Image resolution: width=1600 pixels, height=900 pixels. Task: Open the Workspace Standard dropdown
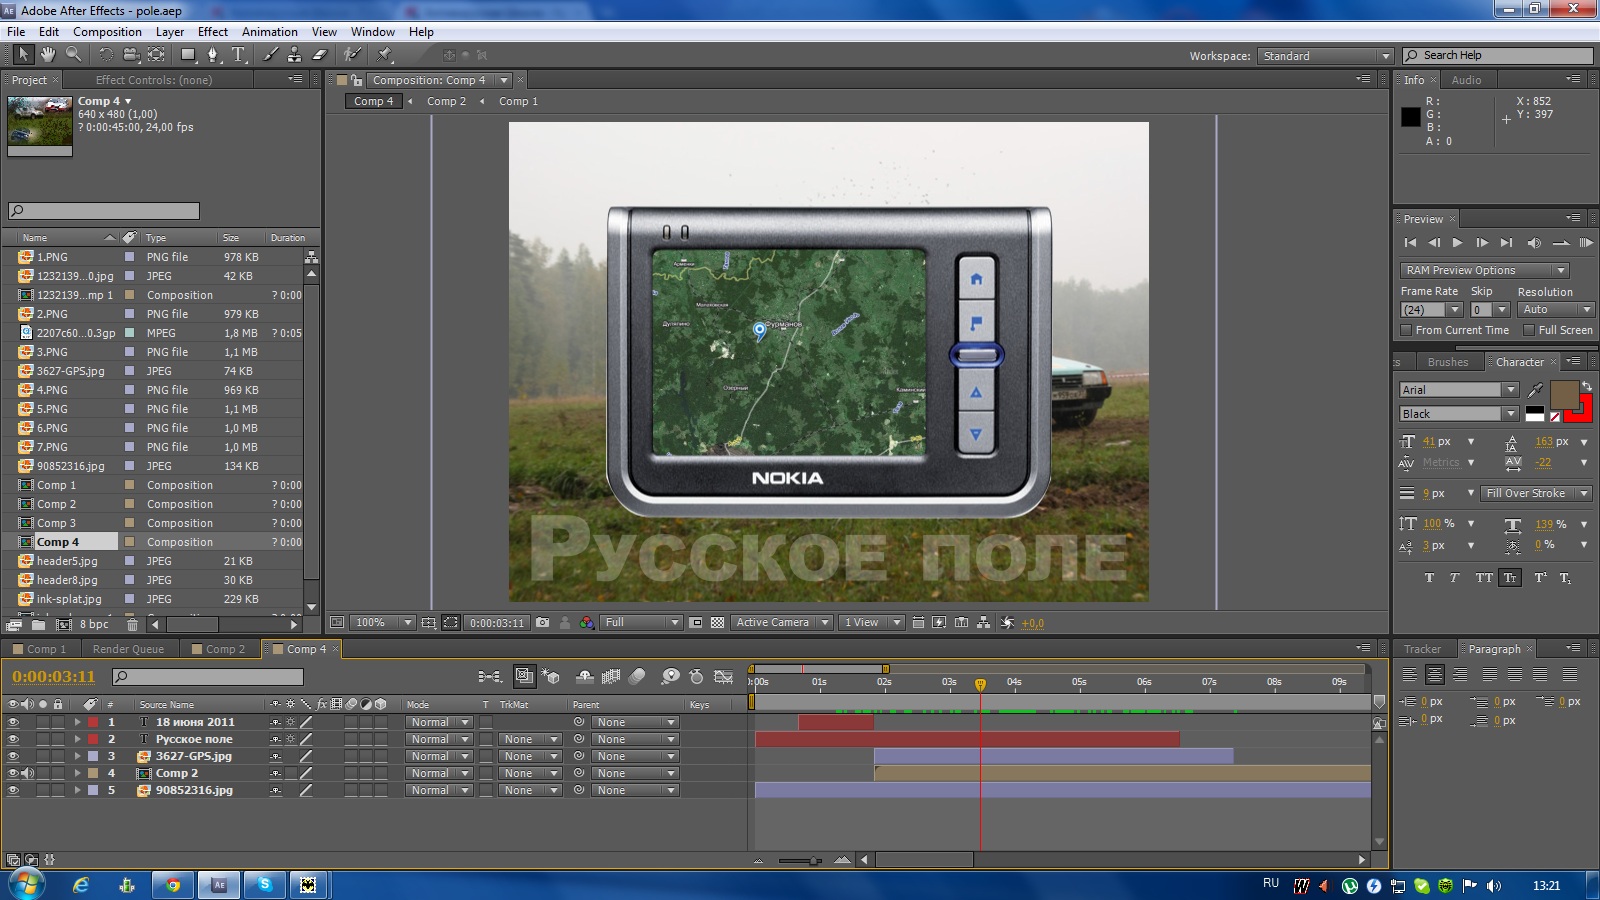click(1325, 56)
